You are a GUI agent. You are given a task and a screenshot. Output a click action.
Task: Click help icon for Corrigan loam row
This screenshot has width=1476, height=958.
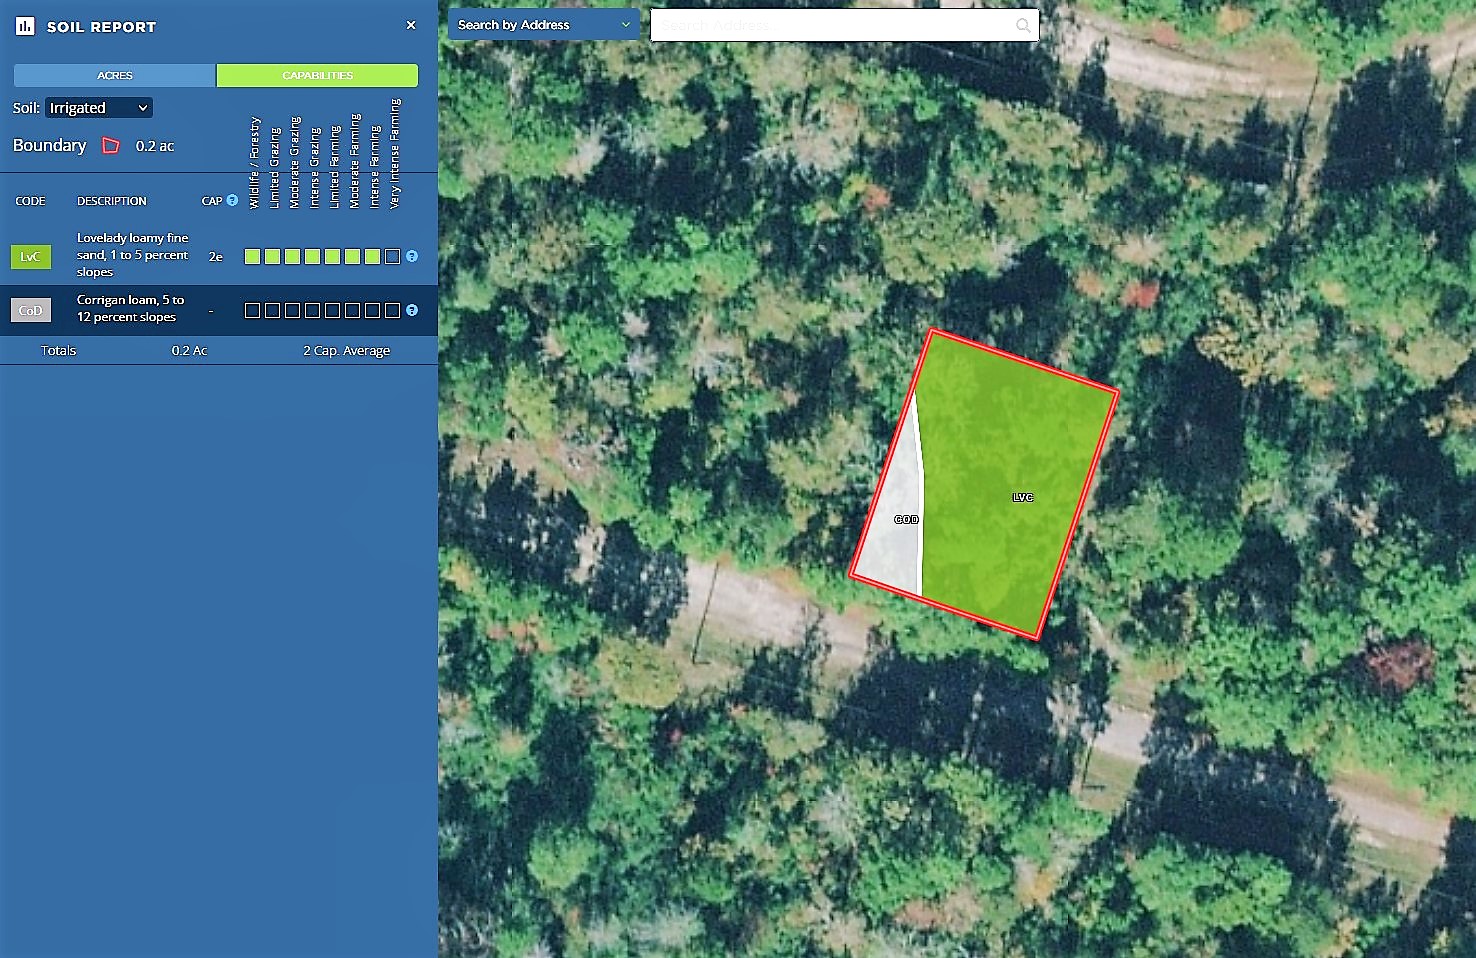pos(412,310)
